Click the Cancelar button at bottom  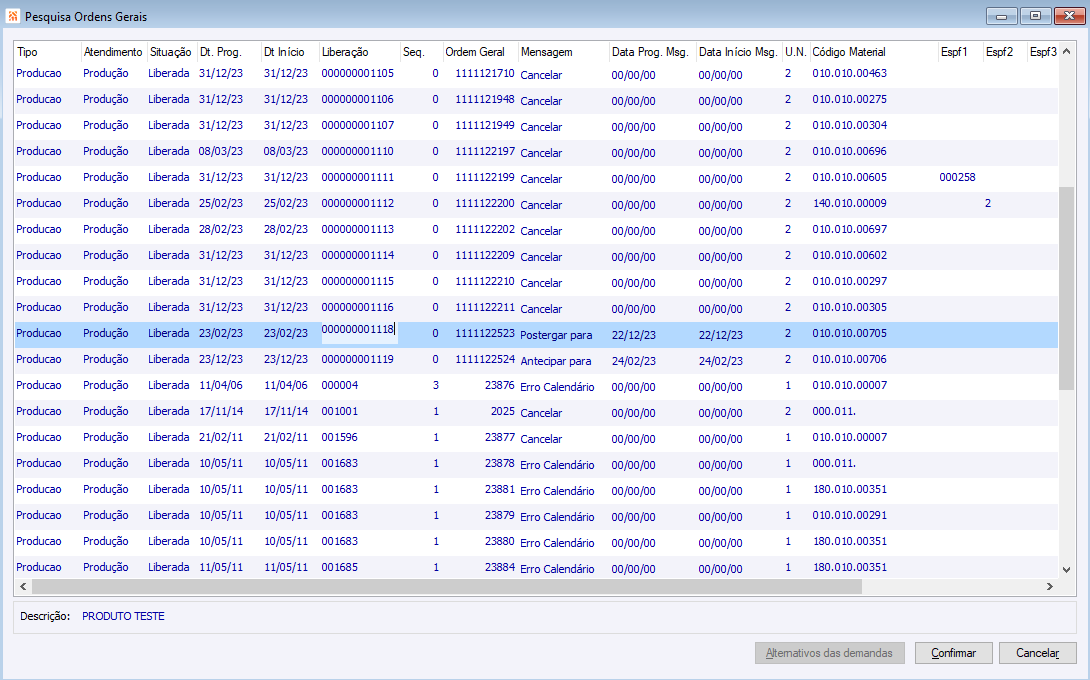(x=1037, y=653)
